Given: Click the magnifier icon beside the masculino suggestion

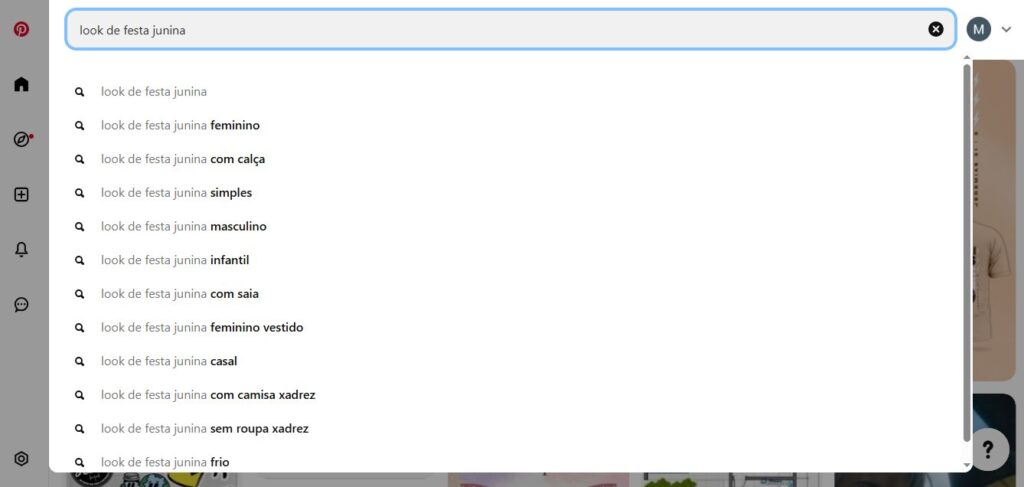Looking at the screenshot, I should pos(80,227).
